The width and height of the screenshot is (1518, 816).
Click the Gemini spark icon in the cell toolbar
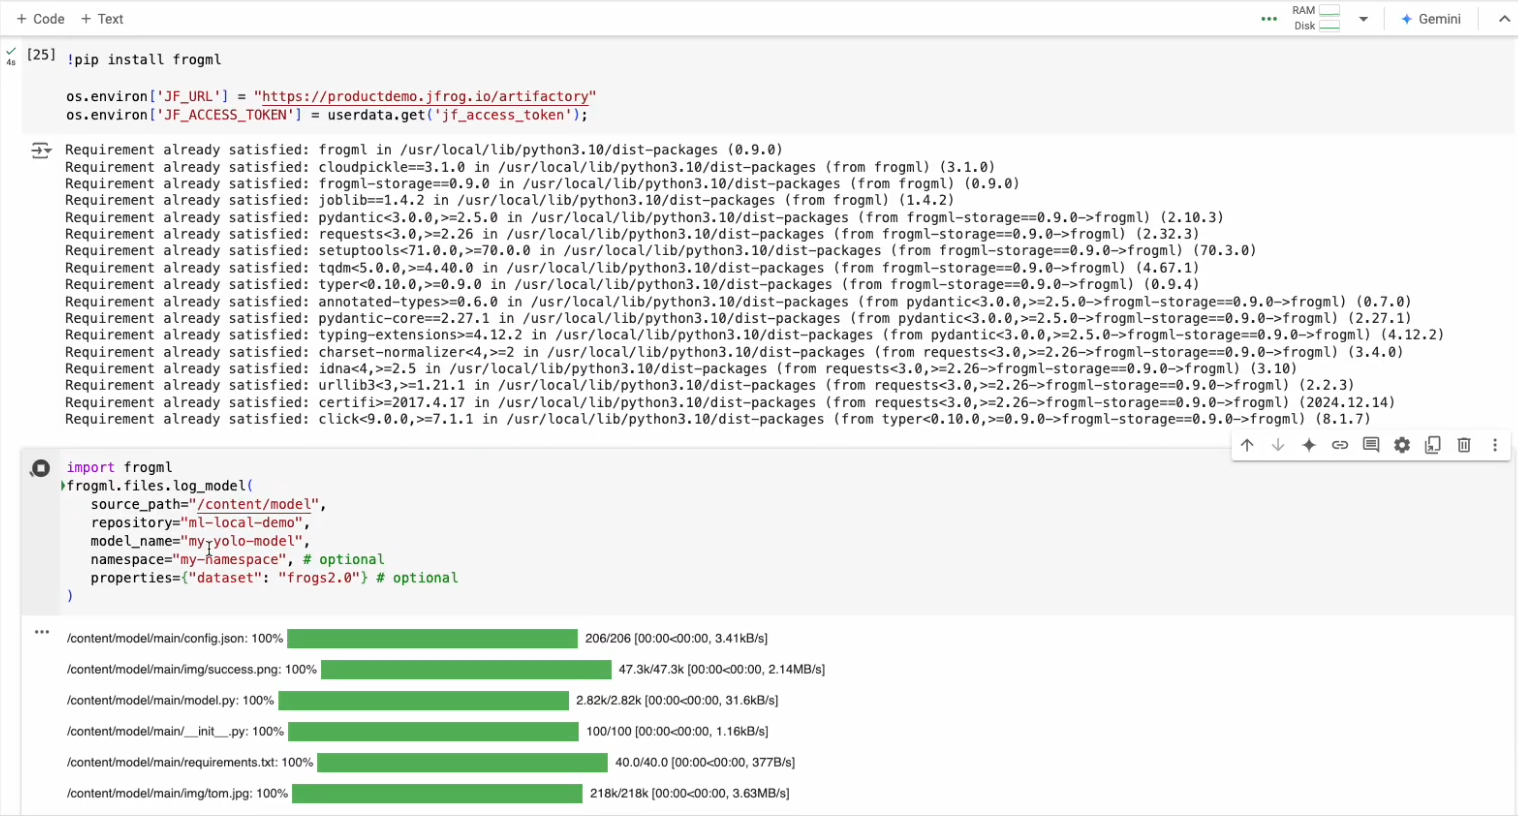1309,445
